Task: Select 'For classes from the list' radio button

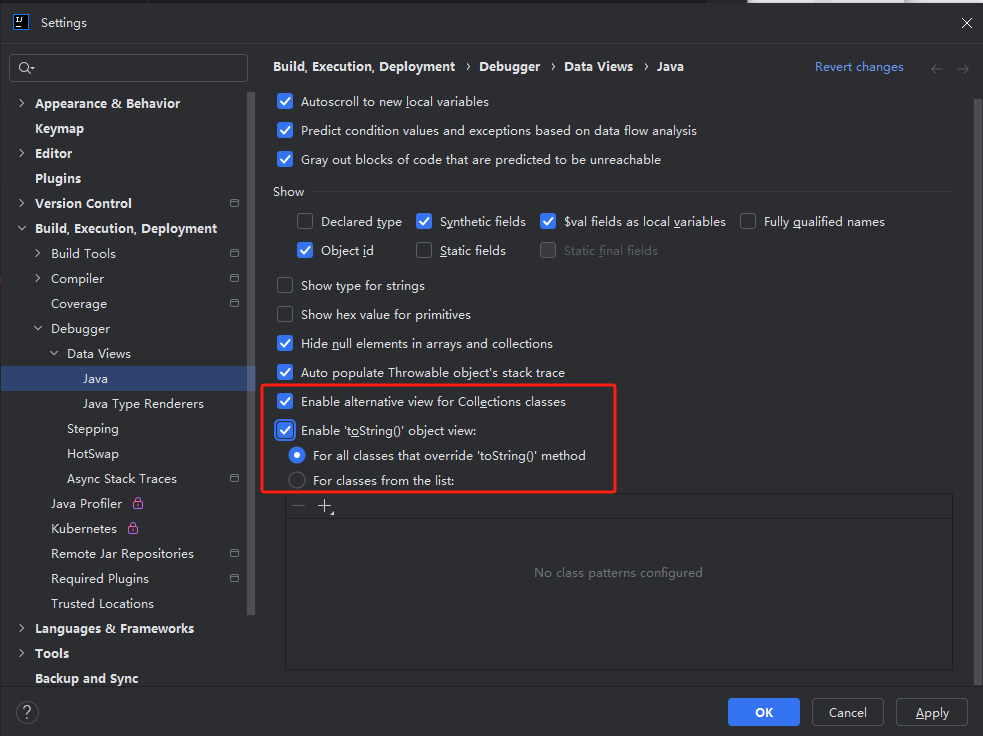Action: pos(297,481)
